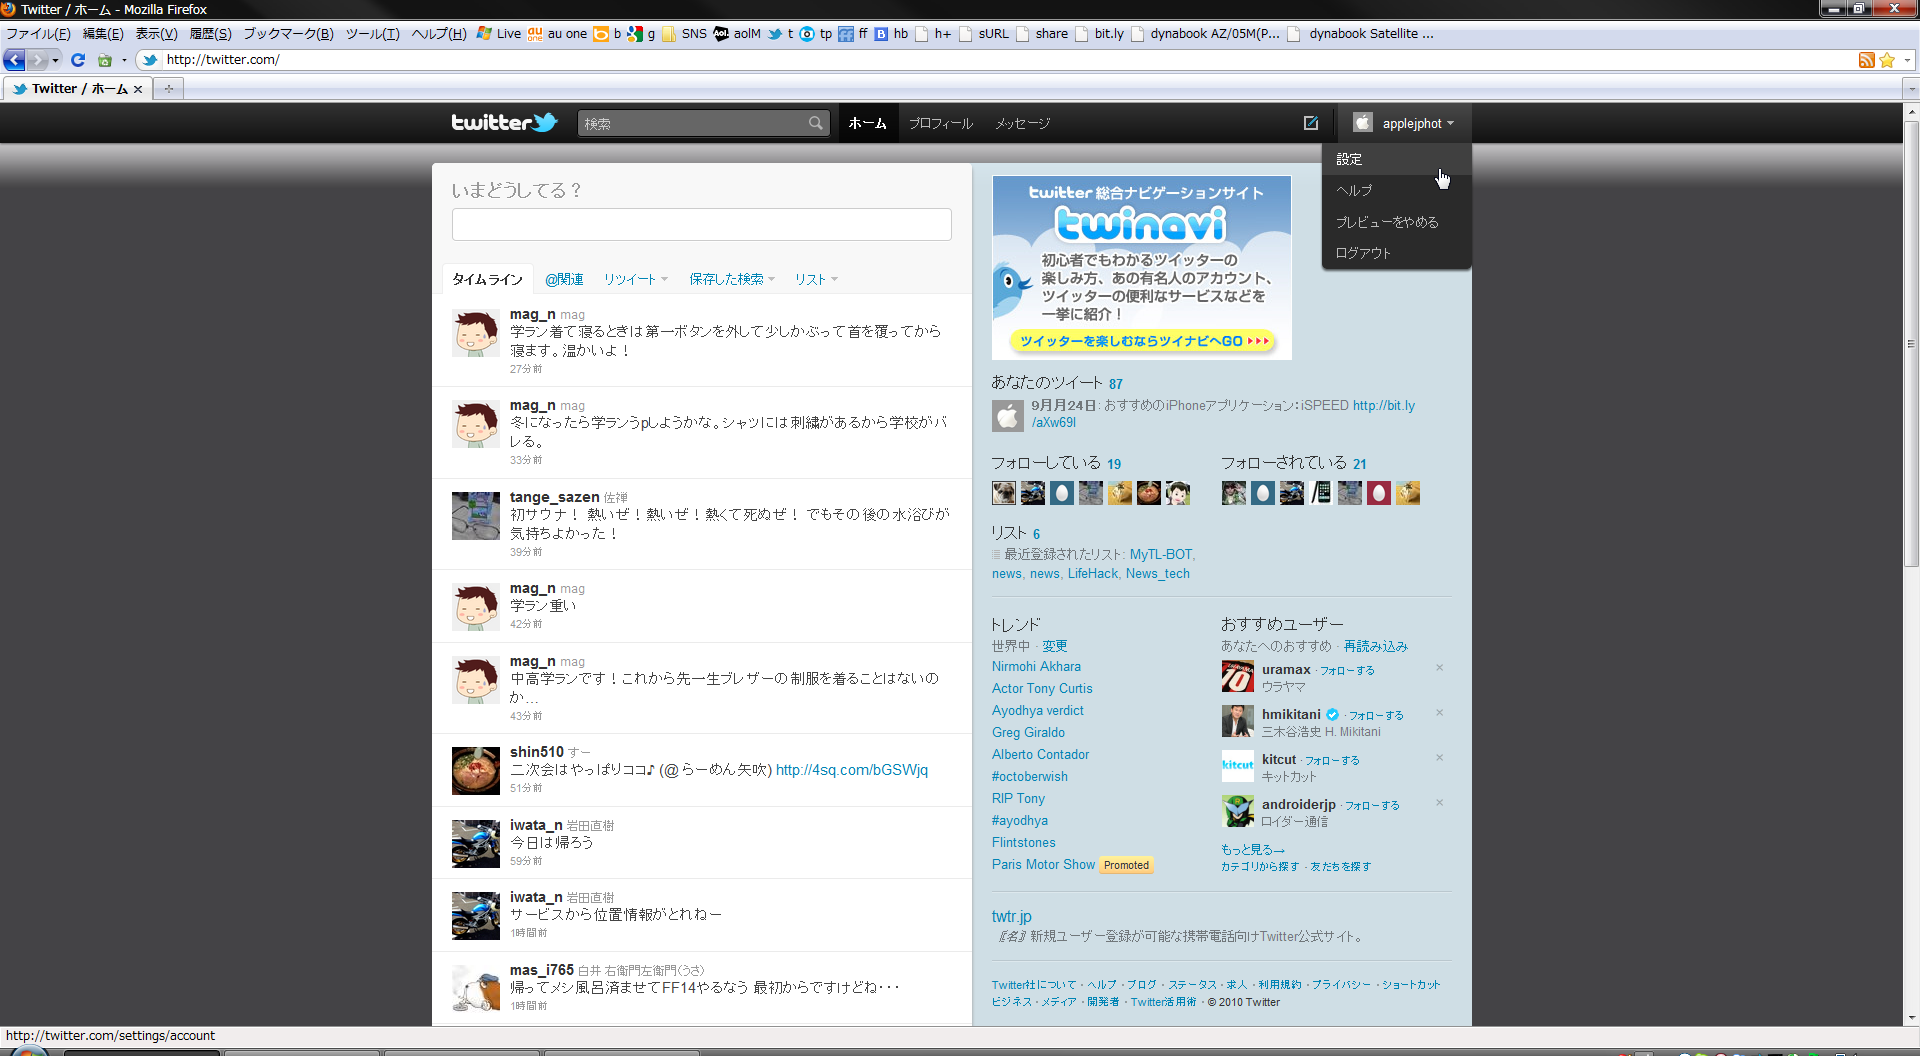Go to プロフィール in header
This screenshot has width=1920, height=1056.
pyautogui.click(x=940, y=123)
